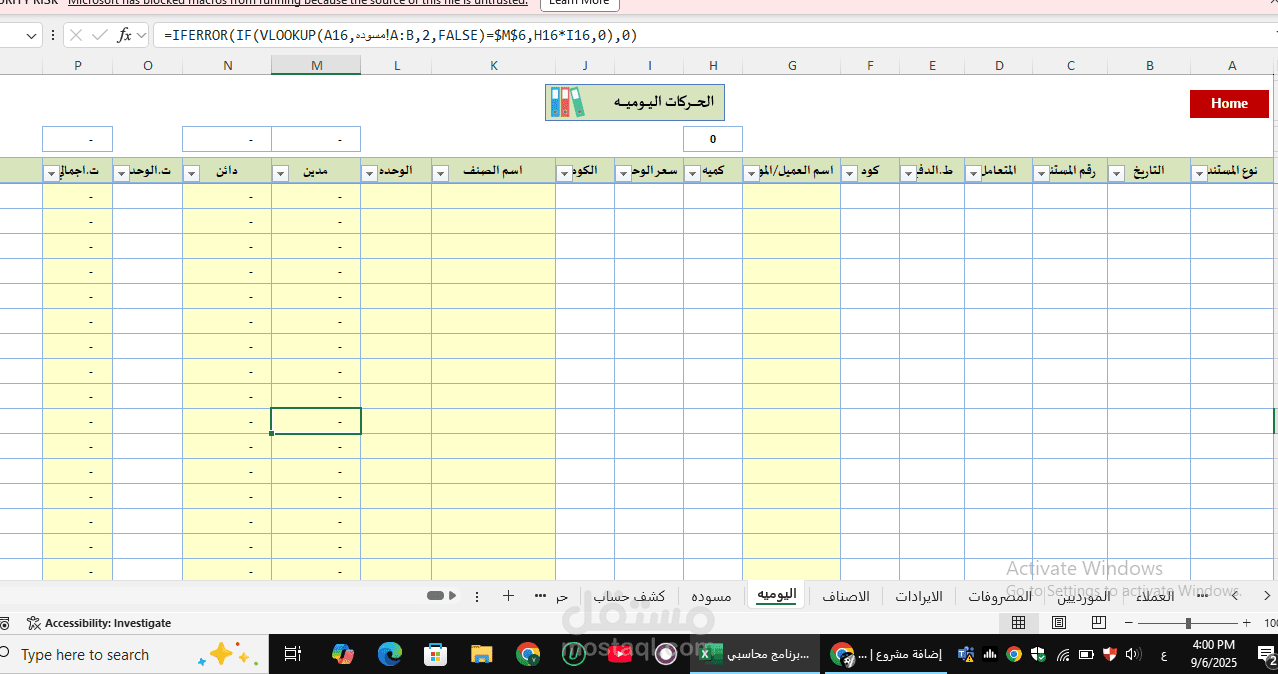Viewport: 1278px width, 674px height.
Task: Switch to the الاصناف sheet tab
Action: [x=846, y=596]
